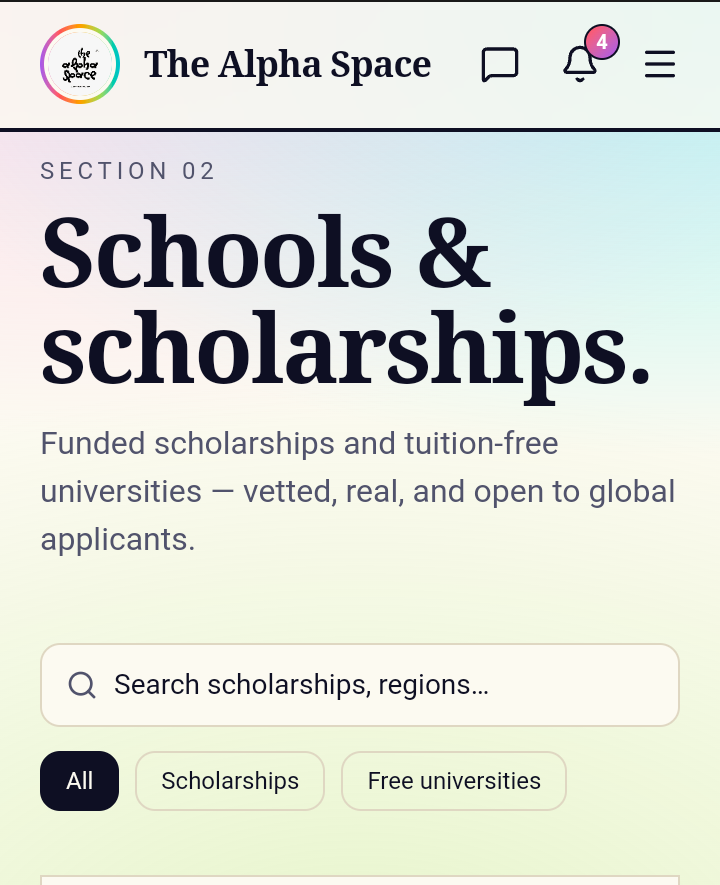Click the magnifier icon in search bar

coord(82,685)
